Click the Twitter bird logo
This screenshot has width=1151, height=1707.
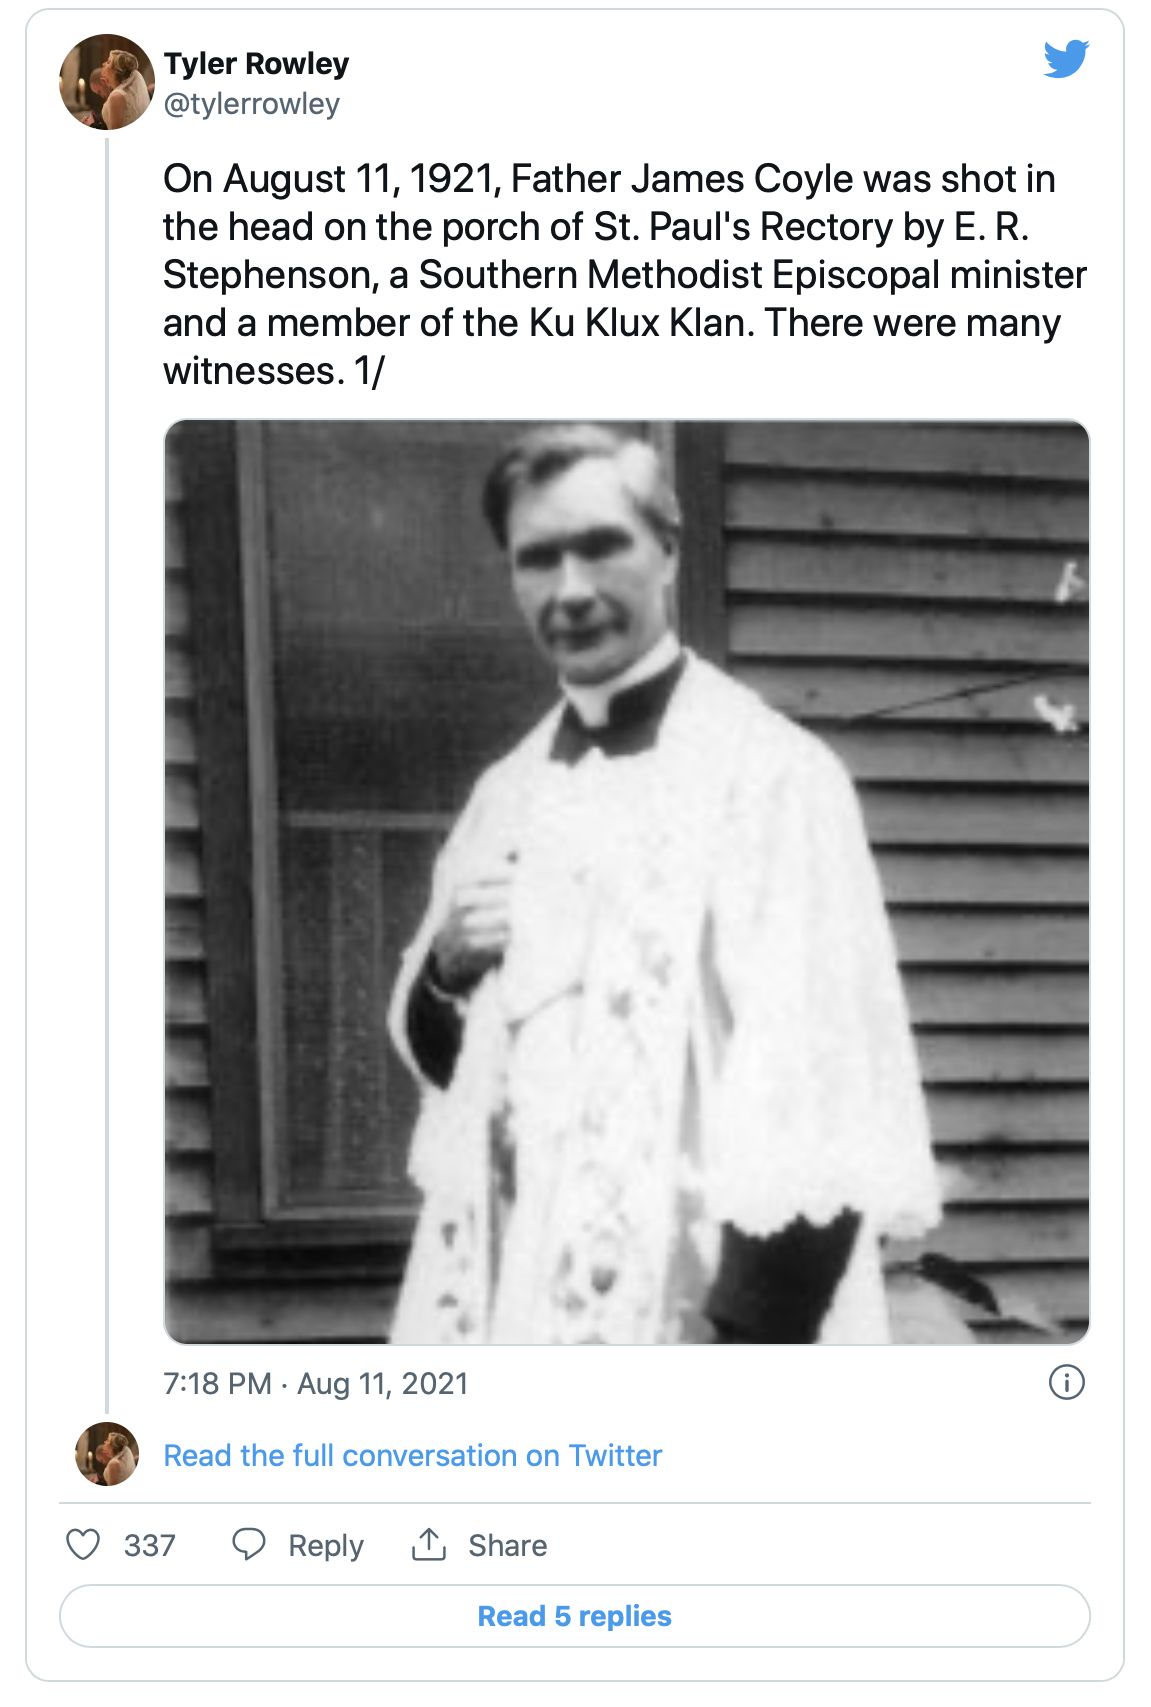click(1065, 59)
